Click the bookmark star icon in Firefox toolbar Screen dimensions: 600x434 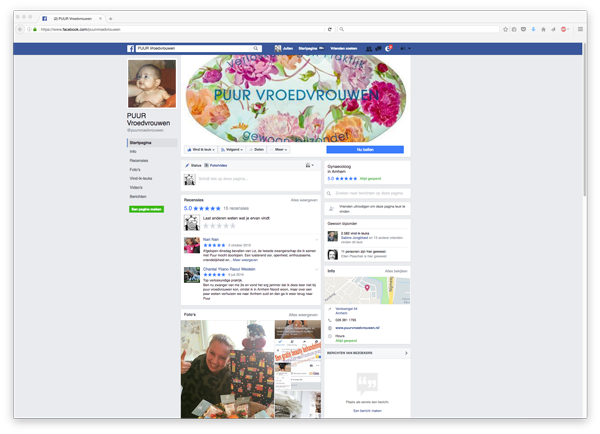tap(505, 29)
